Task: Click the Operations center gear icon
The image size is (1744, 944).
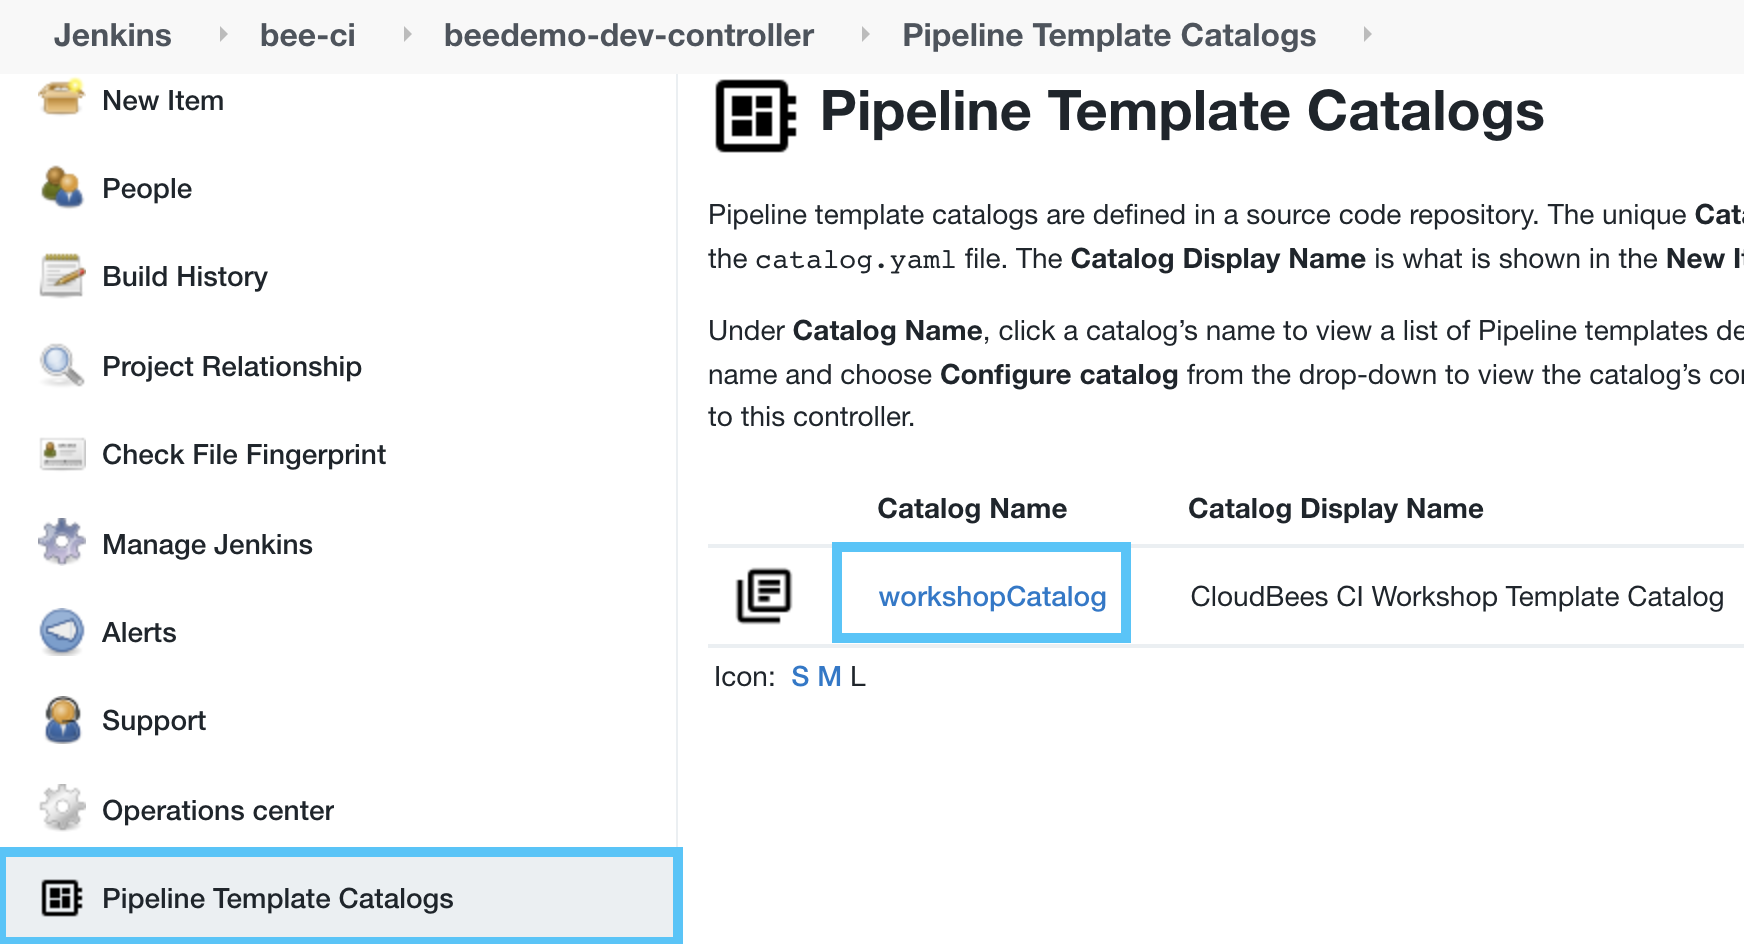Action: tap(61, 809)
